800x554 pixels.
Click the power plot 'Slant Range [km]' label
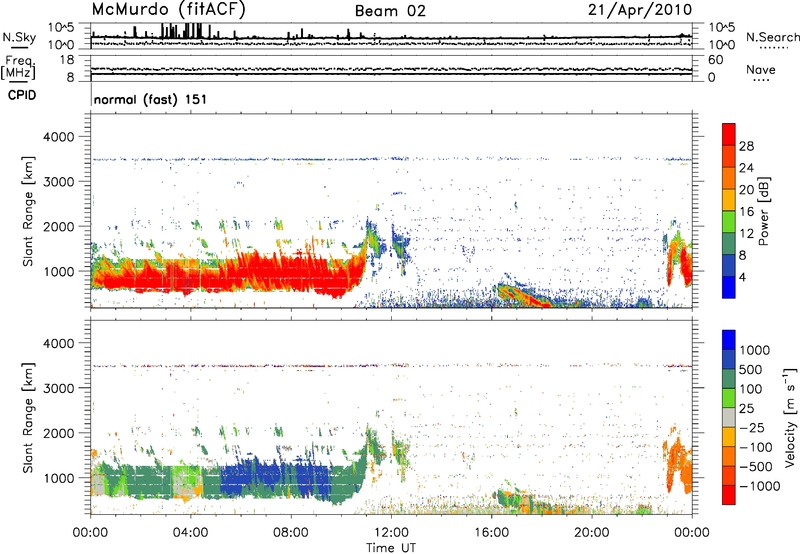[x=28, y=212]
